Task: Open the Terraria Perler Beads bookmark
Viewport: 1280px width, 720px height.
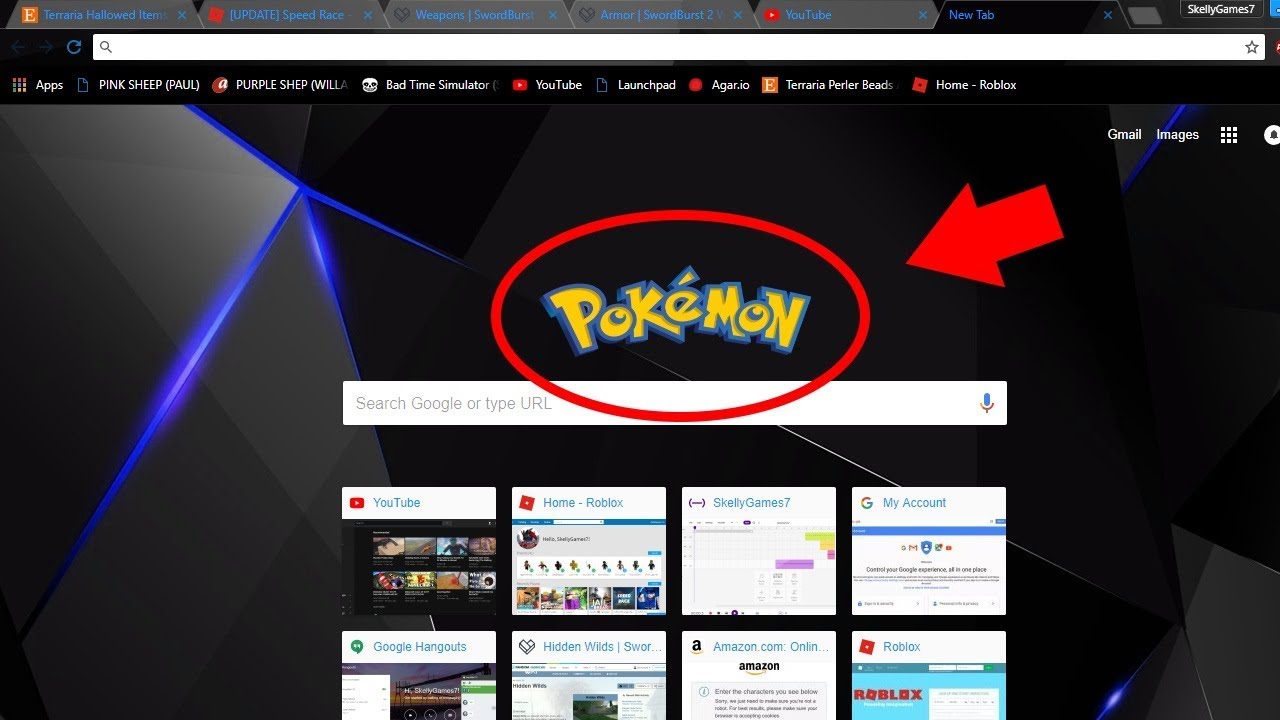Action: [830, 85]
